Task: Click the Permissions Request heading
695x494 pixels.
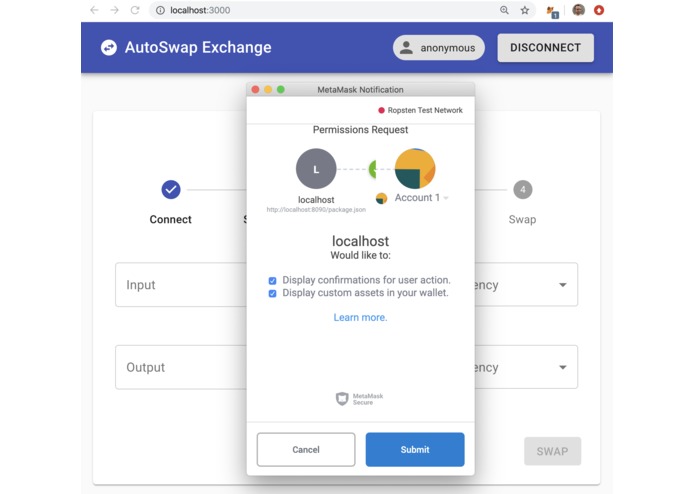Action: pyautogui.click(x=360, y=130)
